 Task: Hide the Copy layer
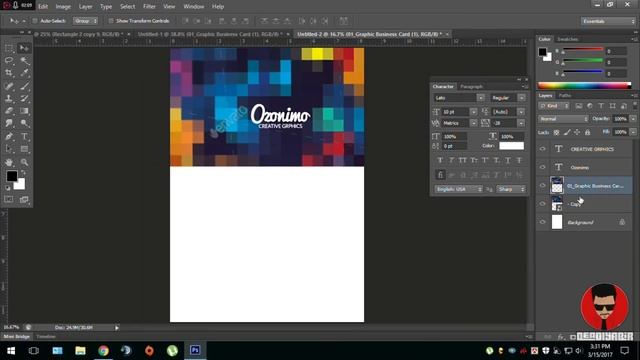(x=542, y=204)
